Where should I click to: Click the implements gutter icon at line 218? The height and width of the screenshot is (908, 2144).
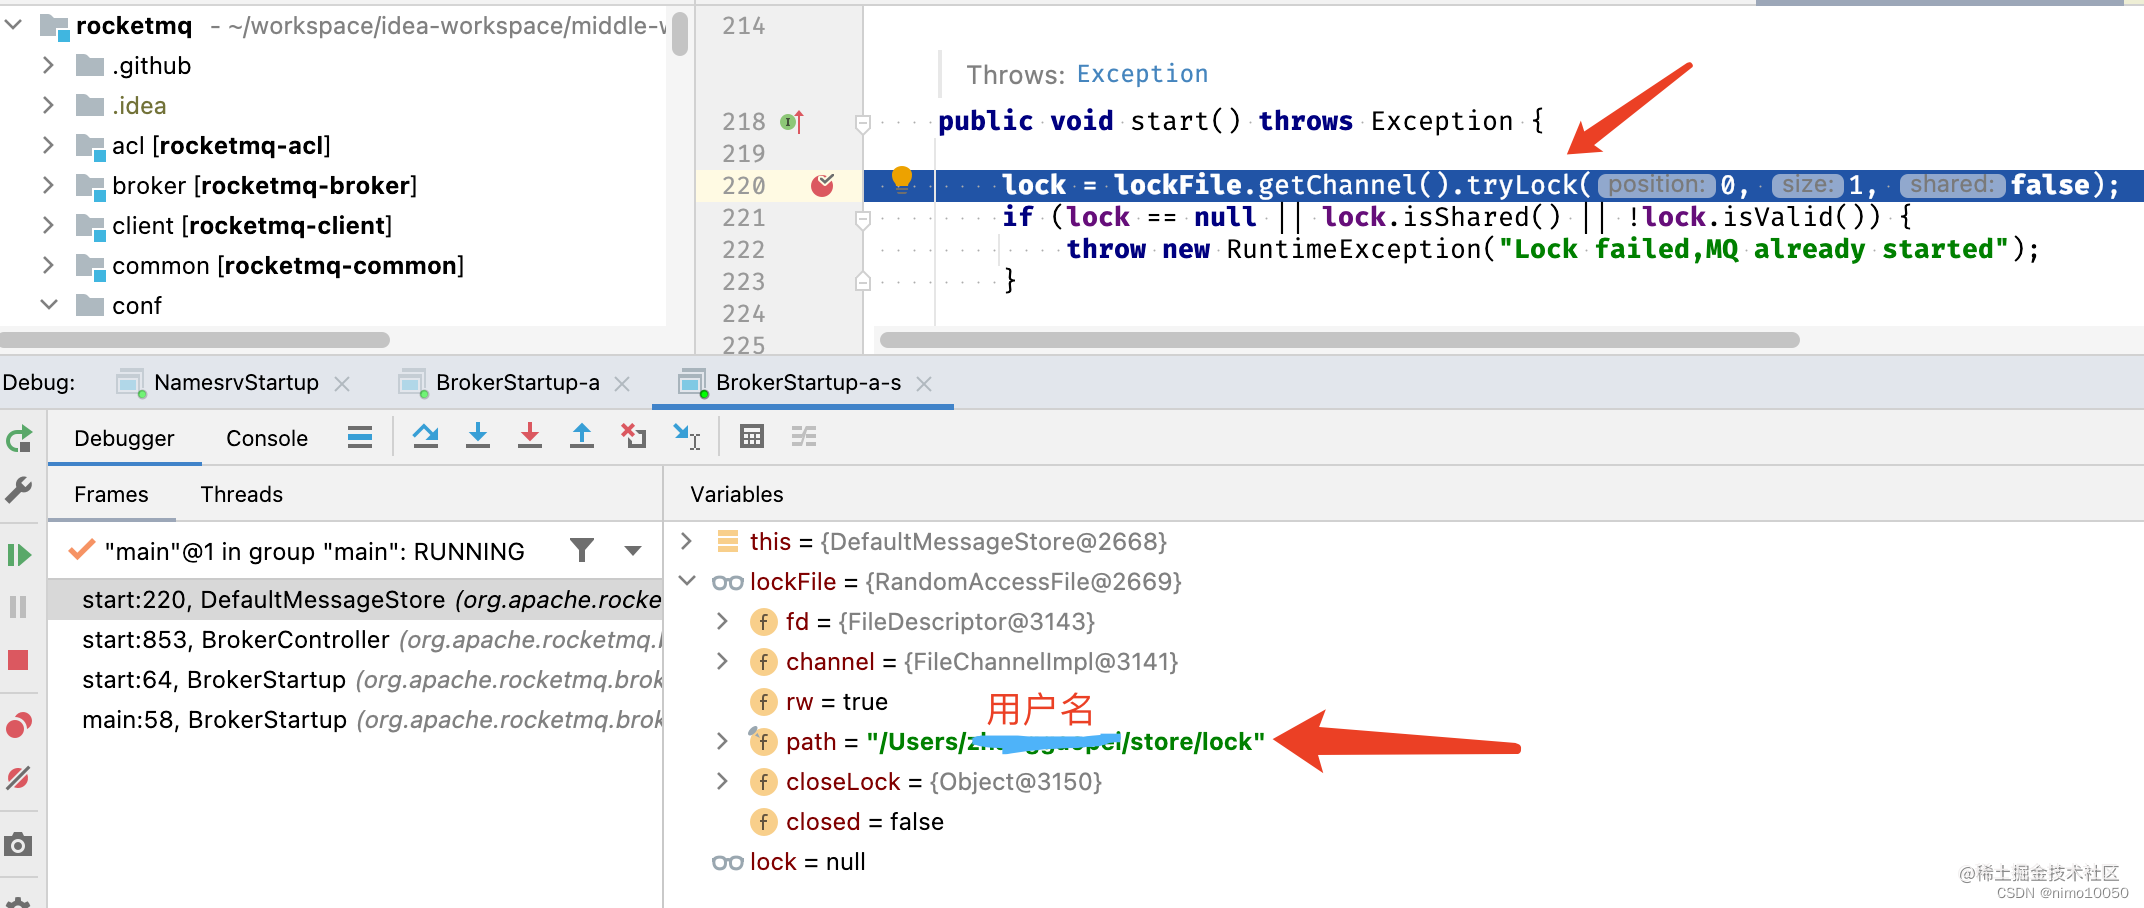pos(792,122)
